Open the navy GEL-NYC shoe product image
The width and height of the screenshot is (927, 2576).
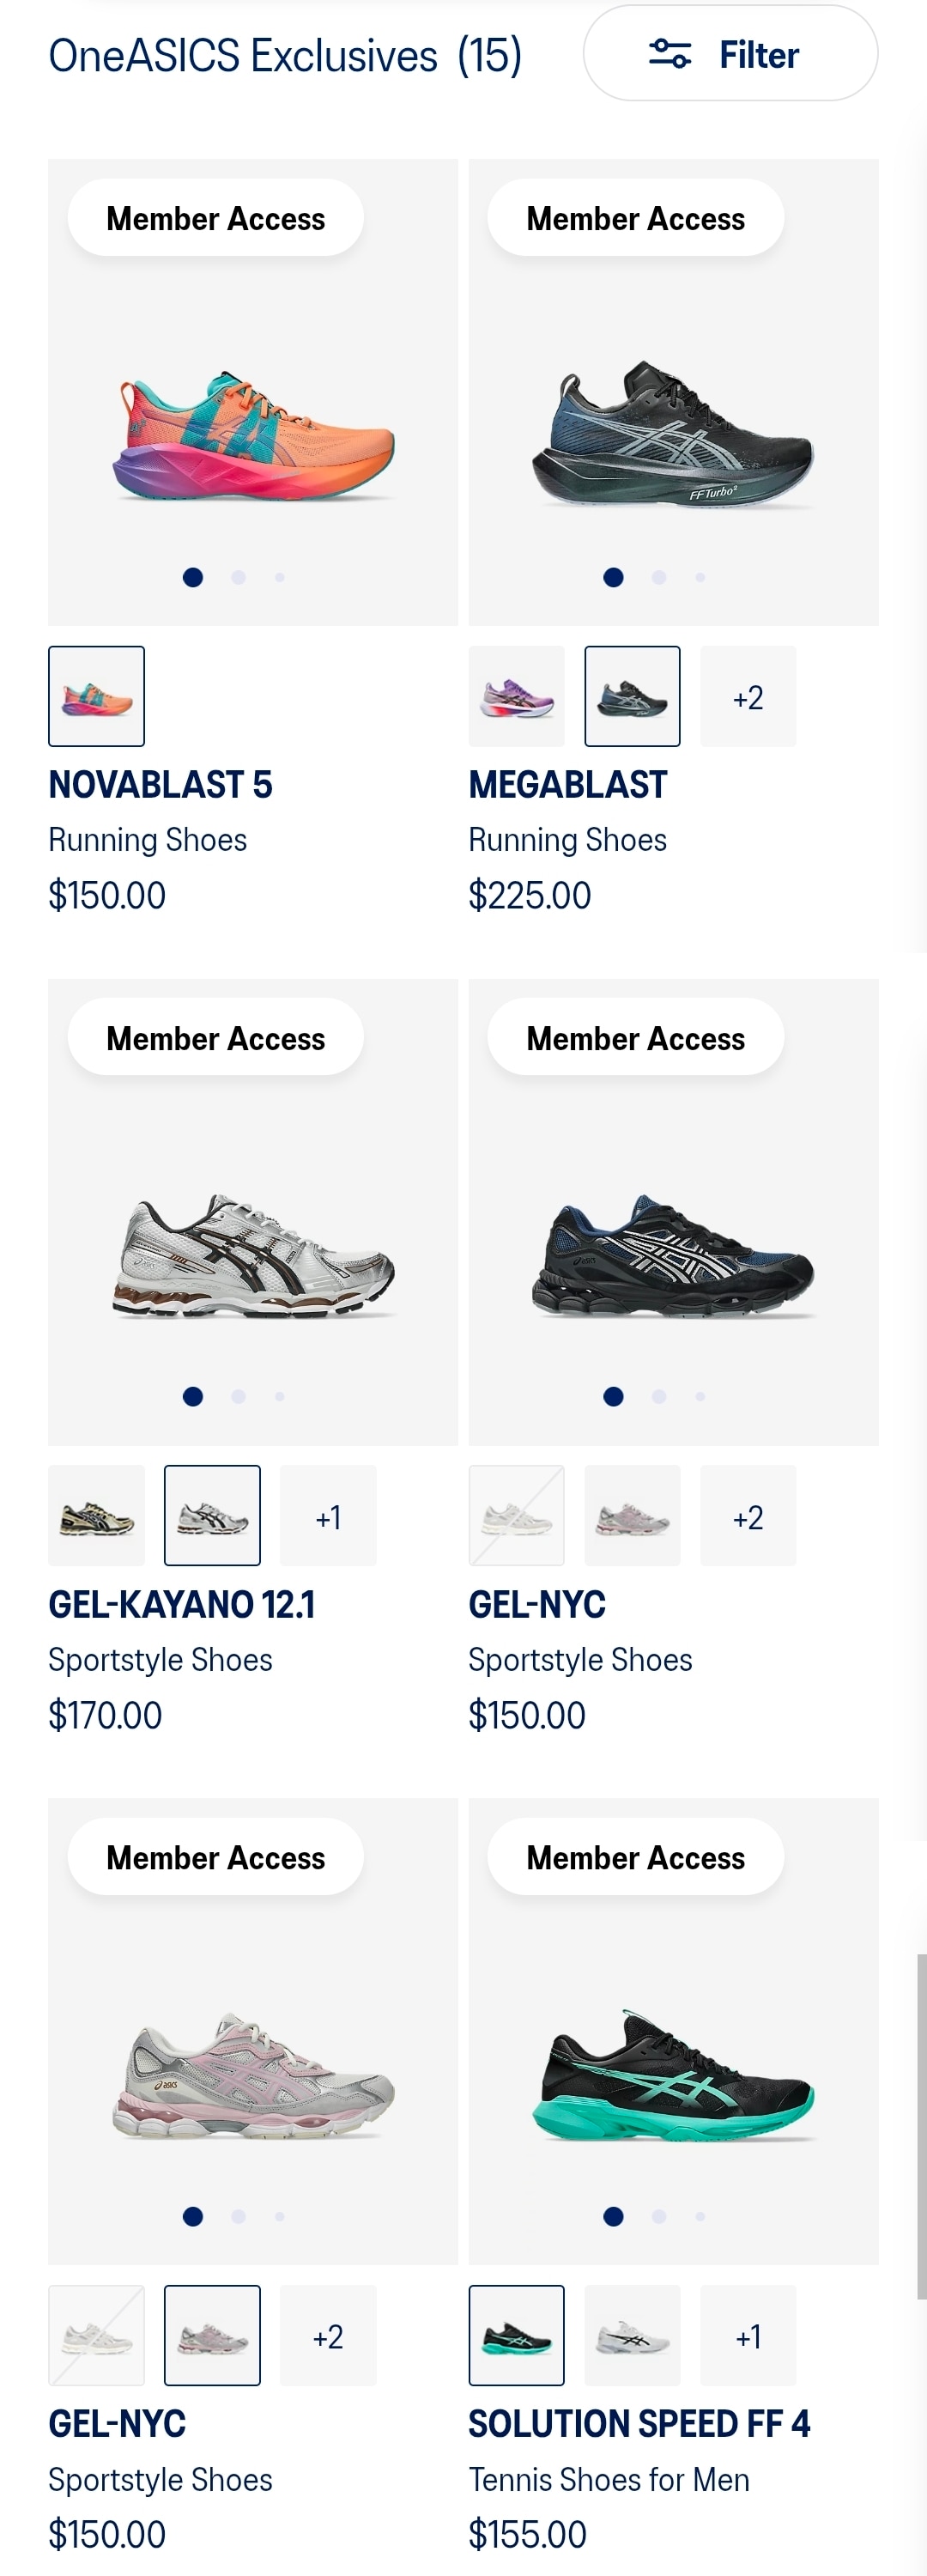673,1255
